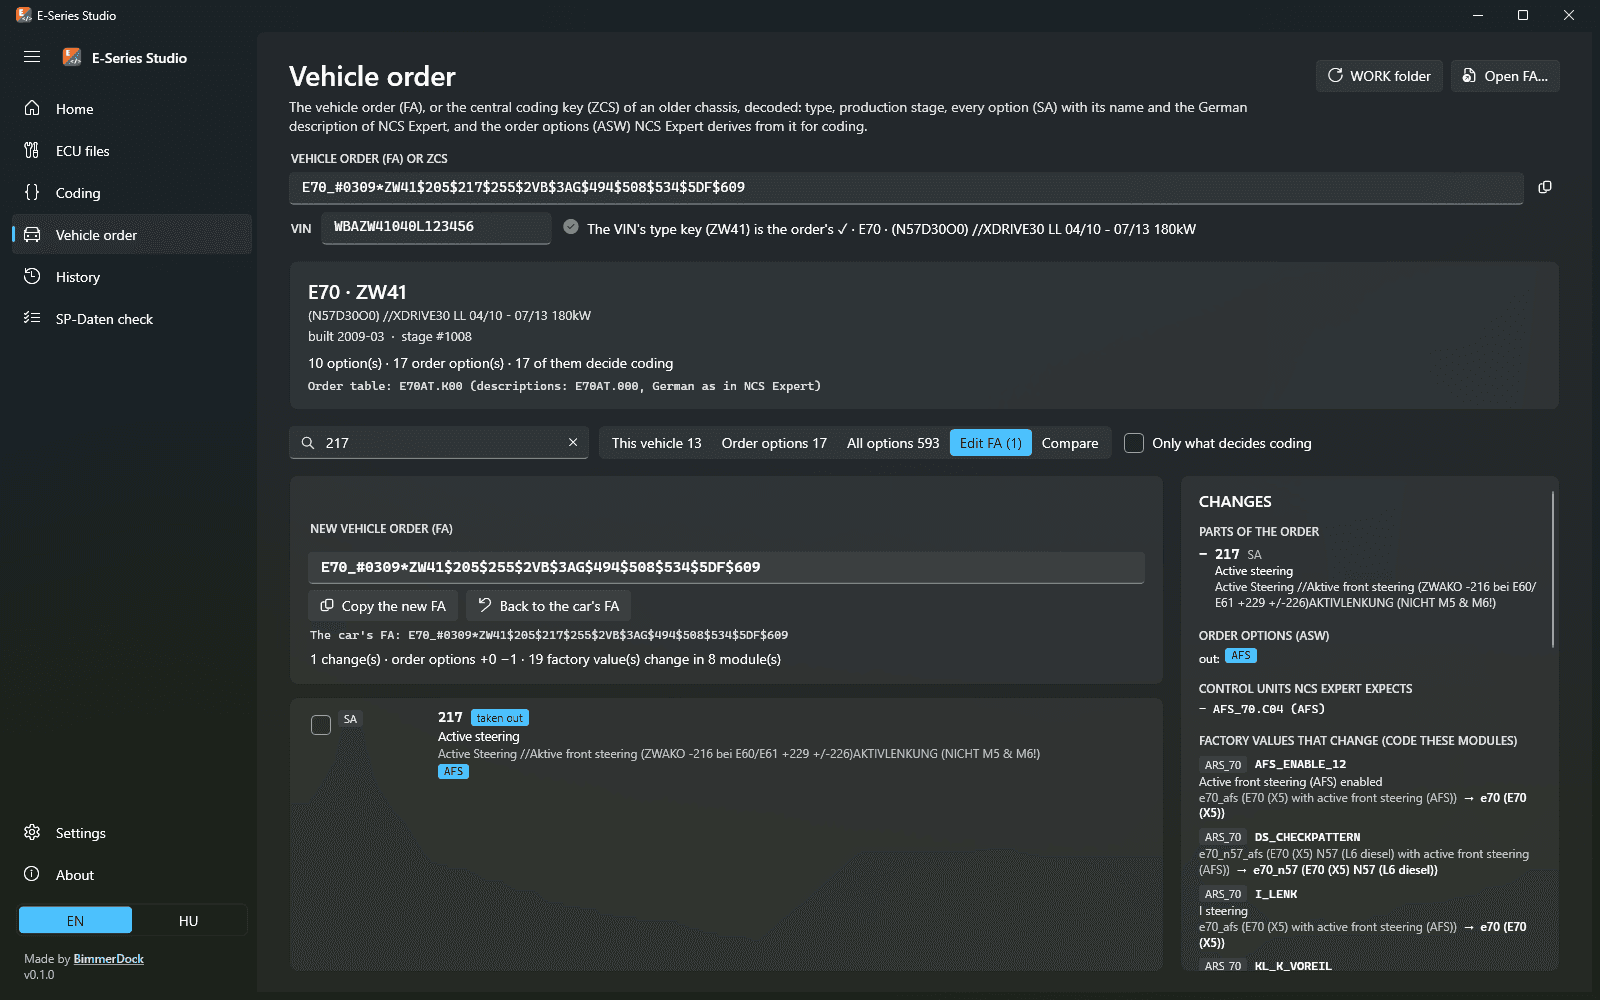Switch language to EN
The image size is (1600, 1000).
tap(75, 920)
